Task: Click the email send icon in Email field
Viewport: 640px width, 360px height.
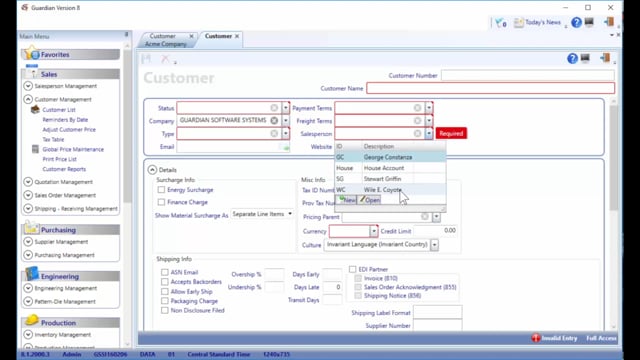Action: pyautogui.click(x=285, y=147)
